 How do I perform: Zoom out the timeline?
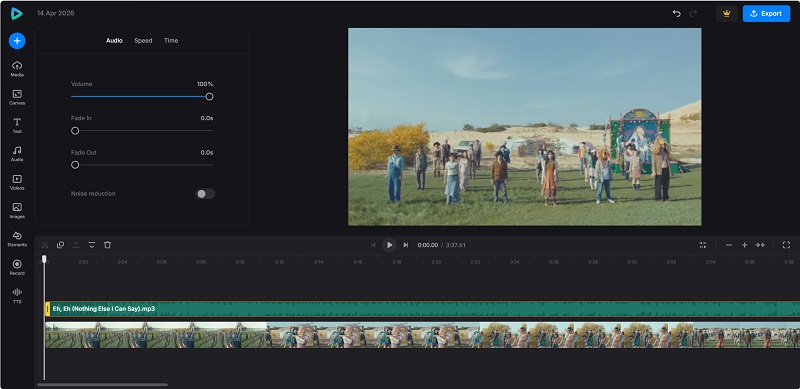tap(729, 245)
